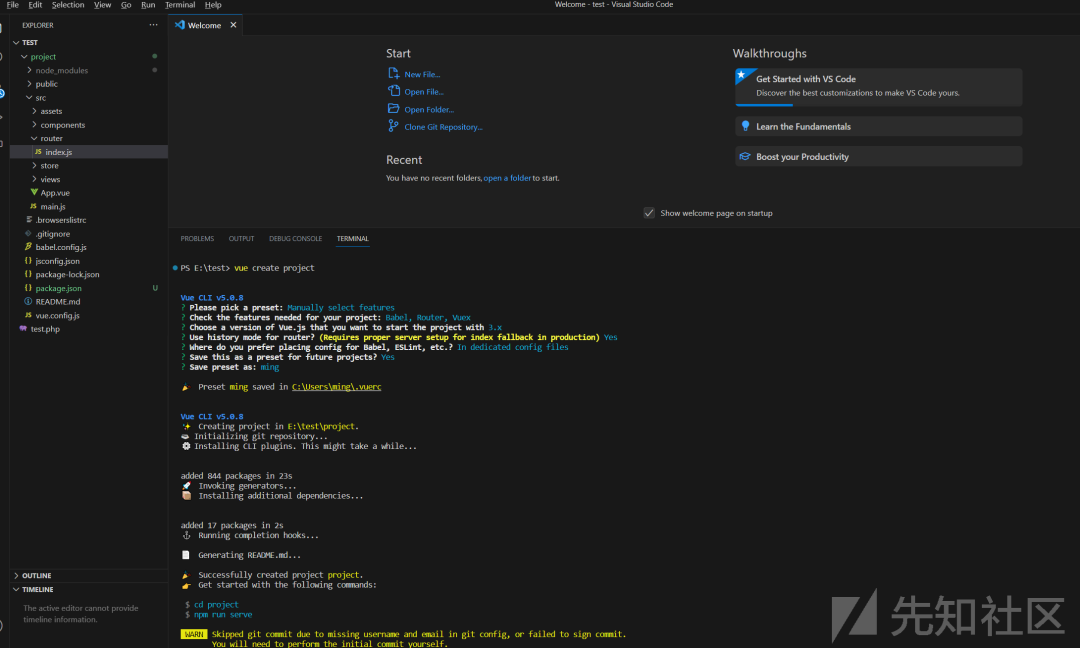Expand the assets folder

(34, 110)
